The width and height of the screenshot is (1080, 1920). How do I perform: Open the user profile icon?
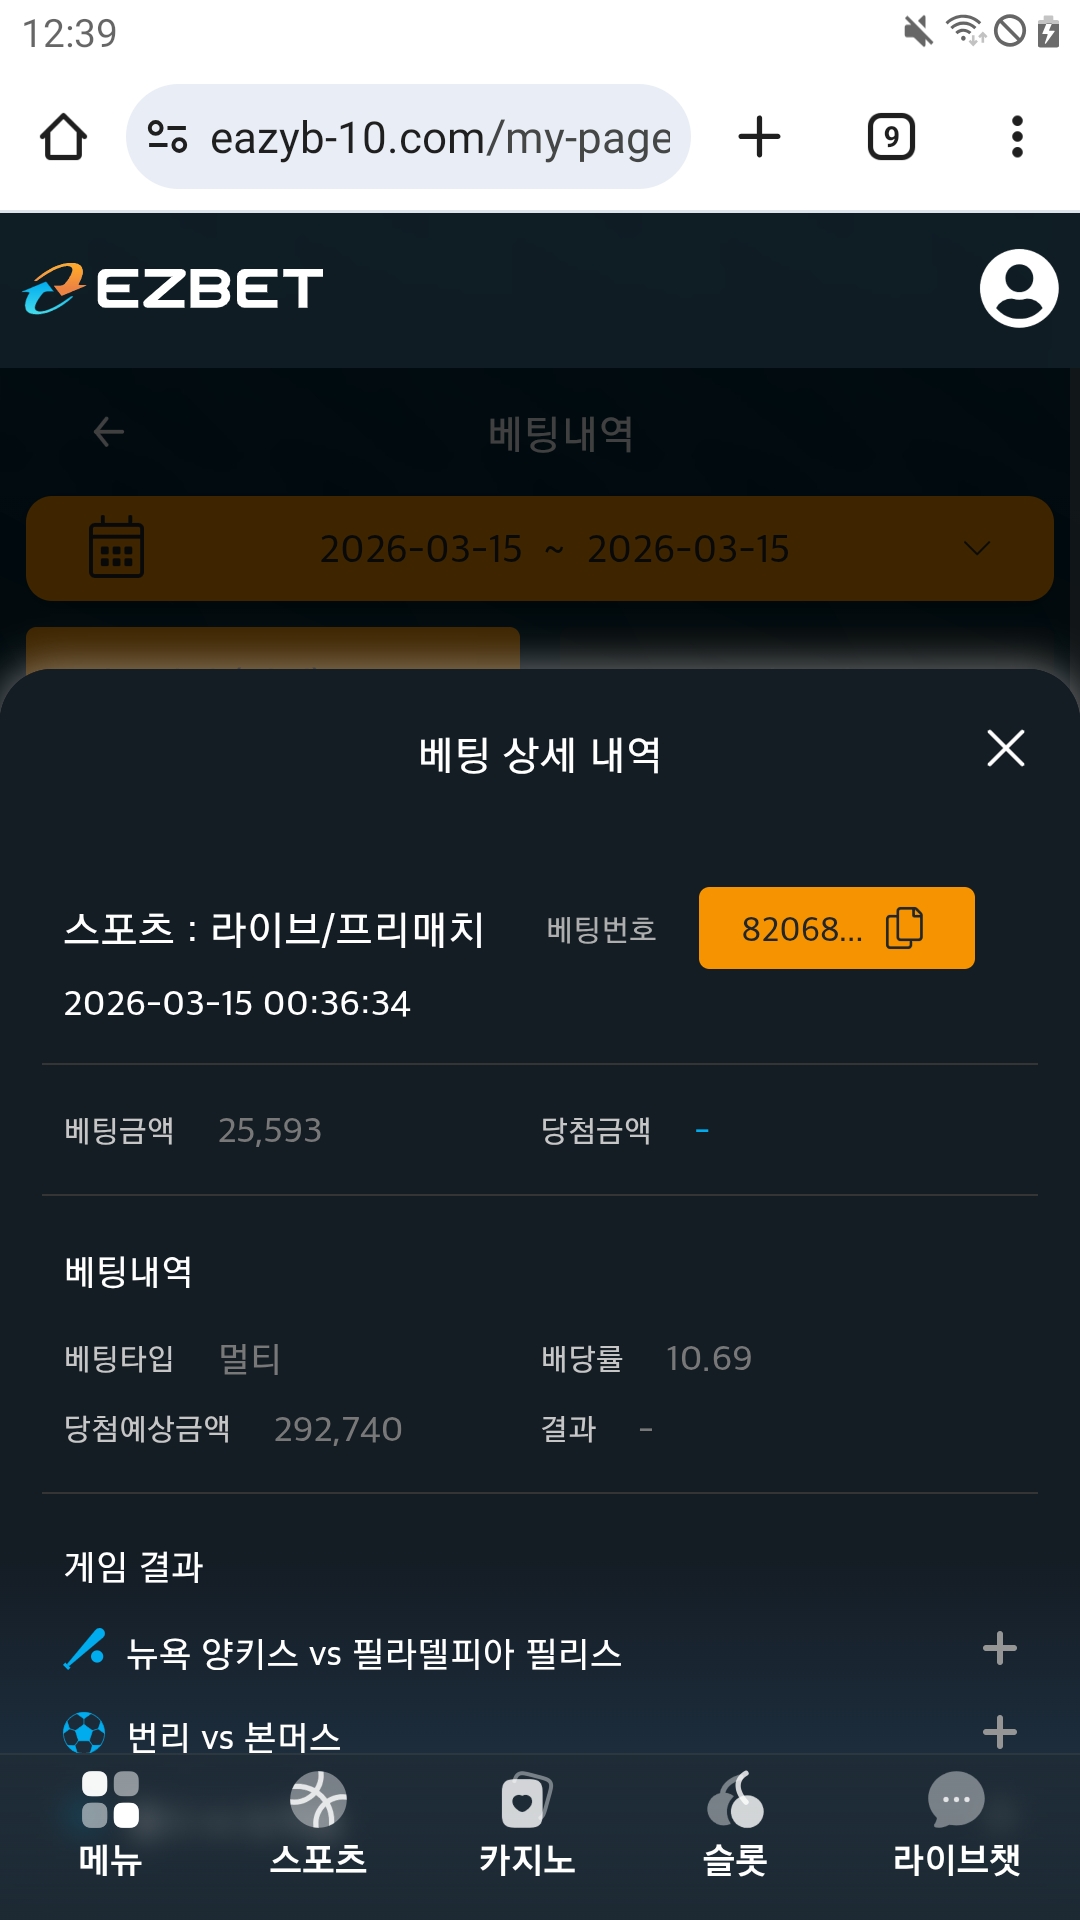coord(1018,289)
